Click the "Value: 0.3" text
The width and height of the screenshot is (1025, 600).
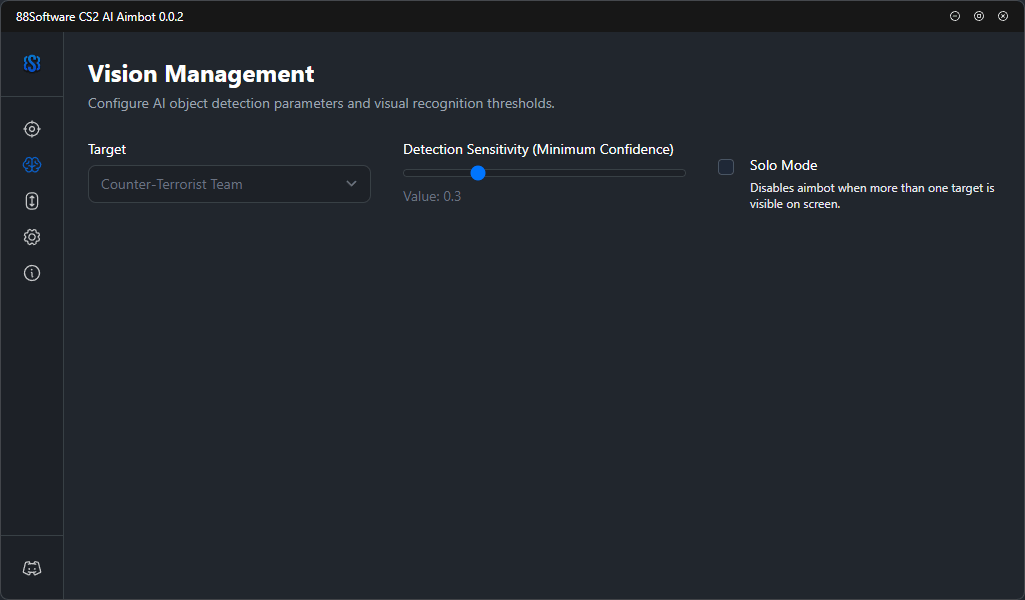click(432, 196)
